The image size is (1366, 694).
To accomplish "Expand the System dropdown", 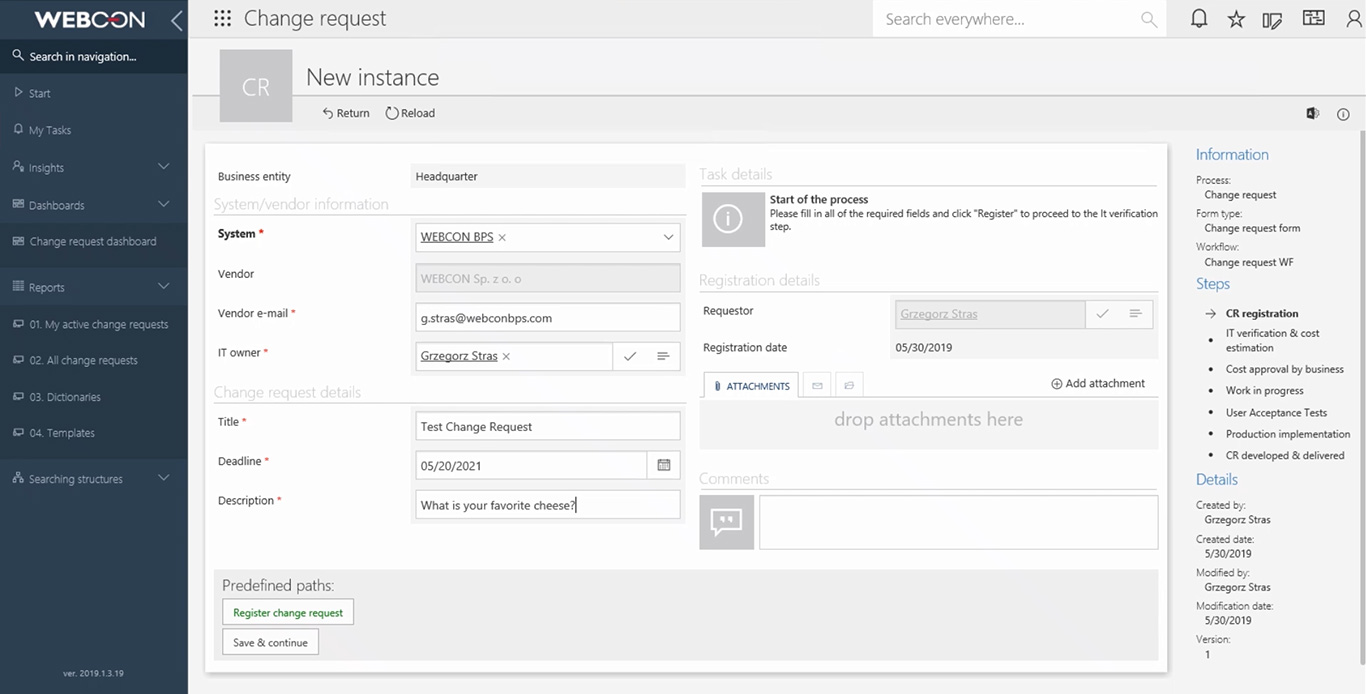I will [668, 237].
